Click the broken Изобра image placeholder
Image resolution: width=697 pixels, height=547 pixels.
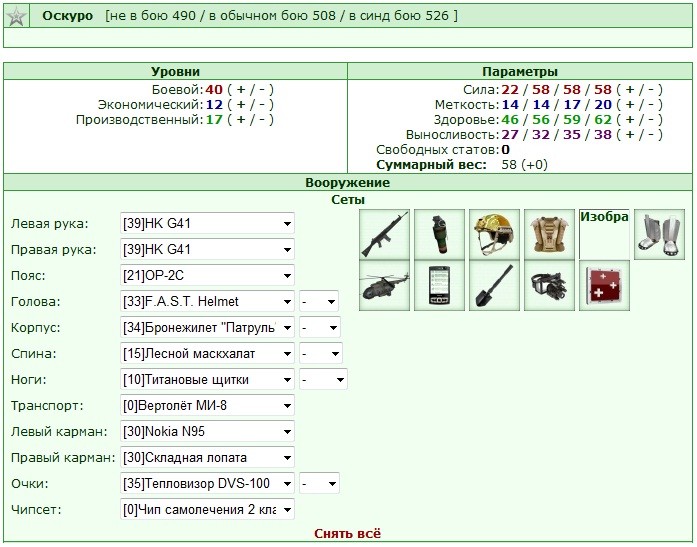click(x=604, y=235)
